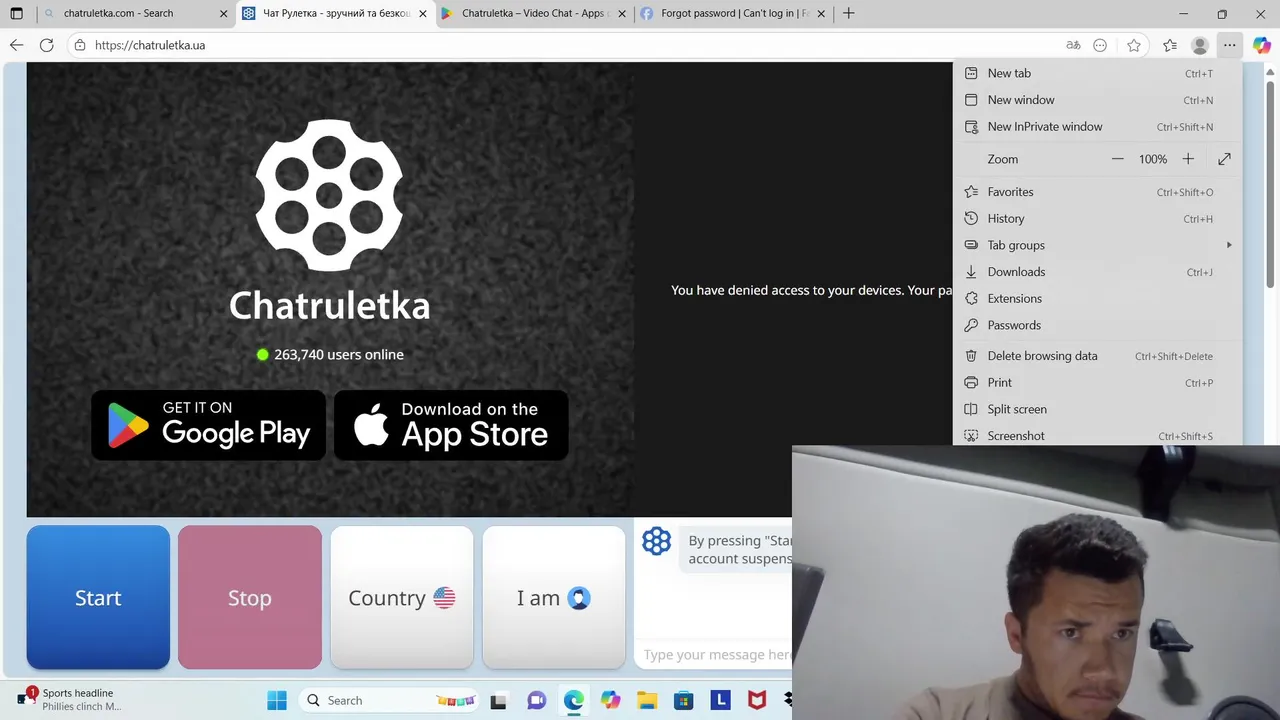The width and height of the screenshot is (1280, 720).
Task: Open Task View on taskbar
Action: [499, 700]
